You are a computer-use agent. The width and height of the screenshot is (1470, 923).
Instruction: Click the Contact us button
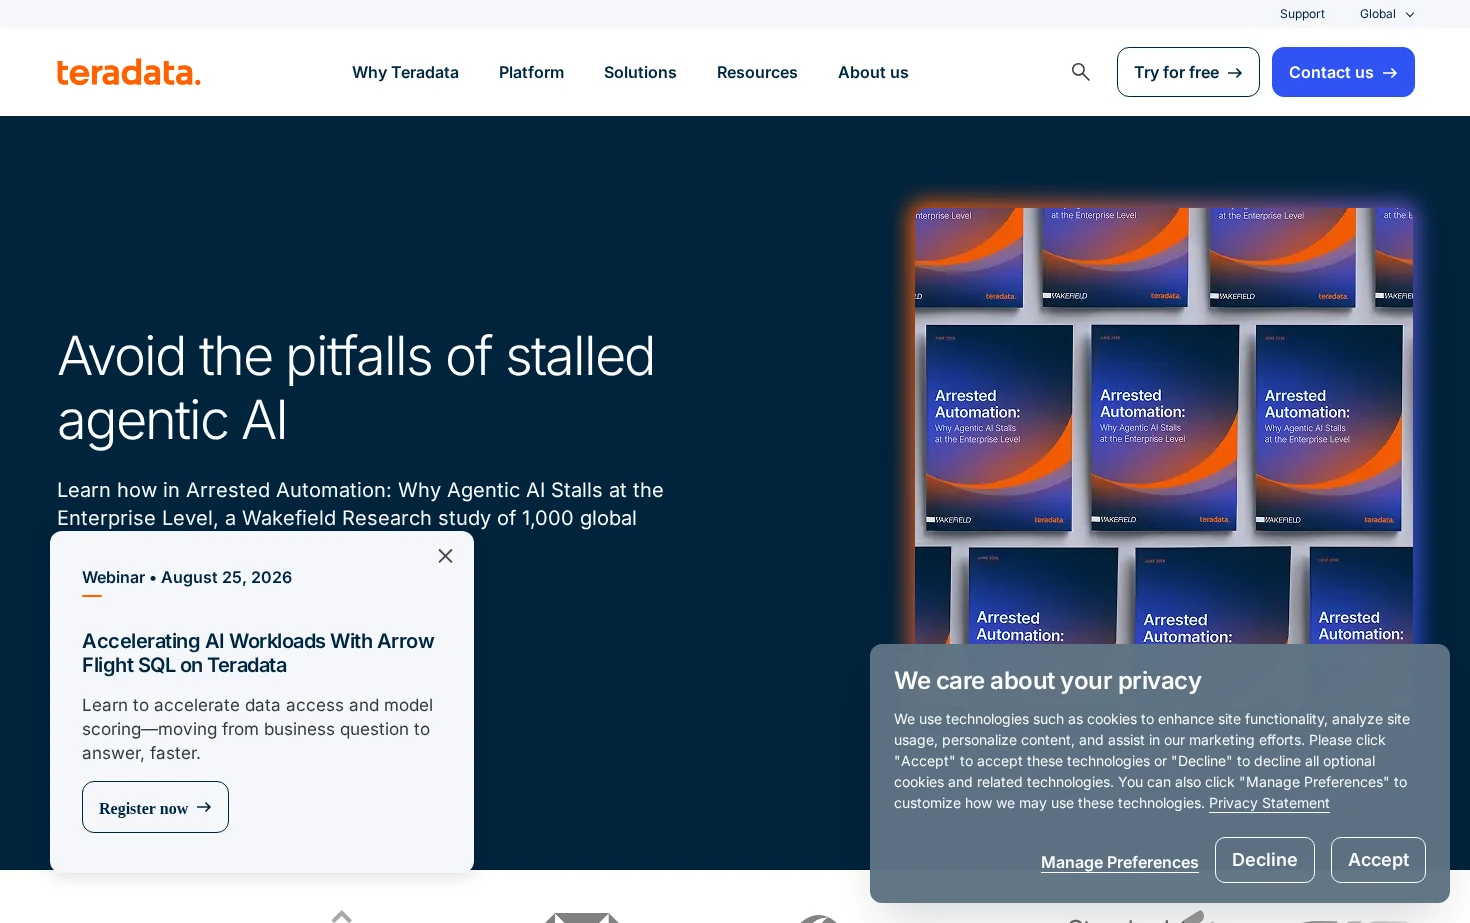pos(1343,72)
